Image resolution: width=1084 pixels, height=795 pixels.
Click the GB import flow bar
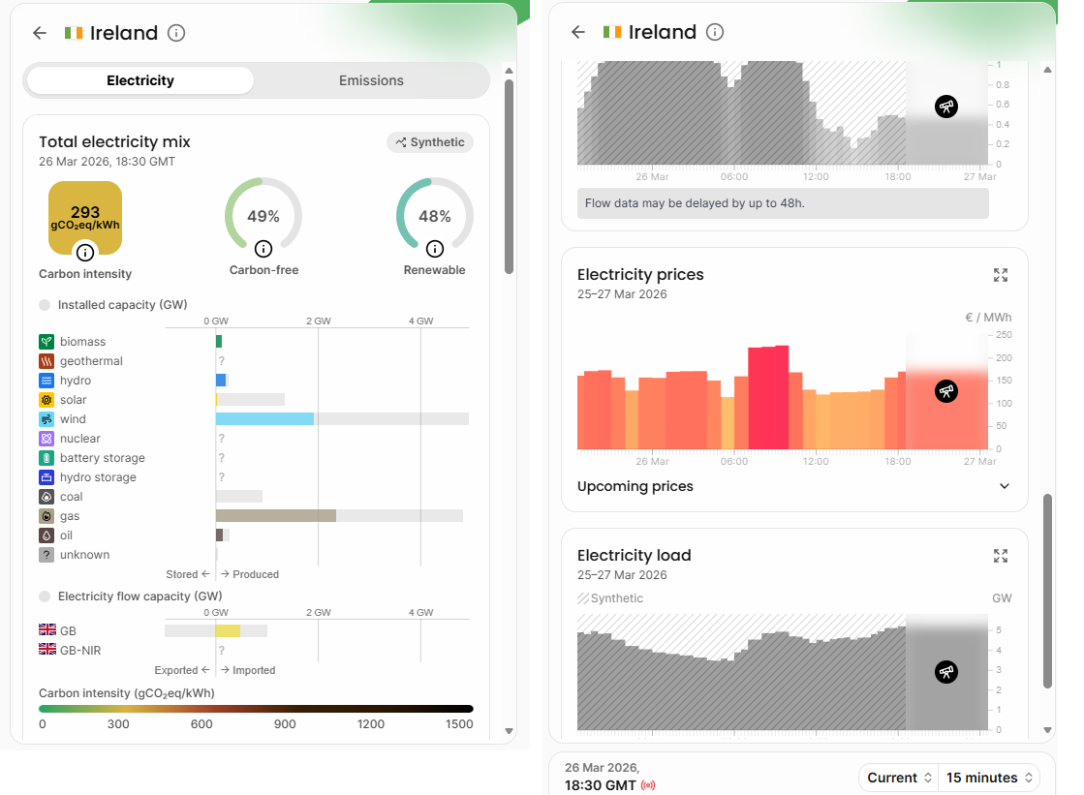[228, 630]
